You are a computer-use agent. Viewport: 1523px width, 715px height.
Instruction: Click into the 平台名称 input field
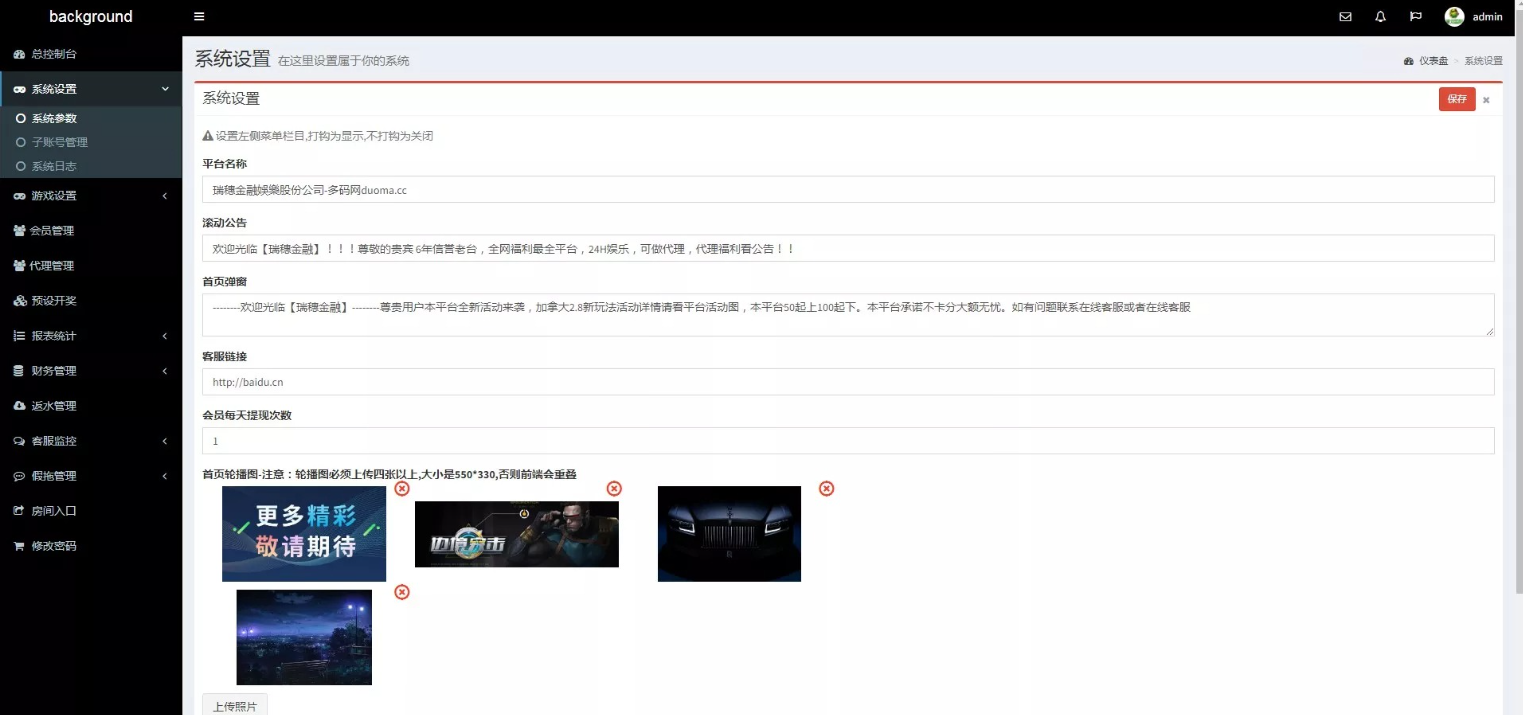tap(847, 189)
